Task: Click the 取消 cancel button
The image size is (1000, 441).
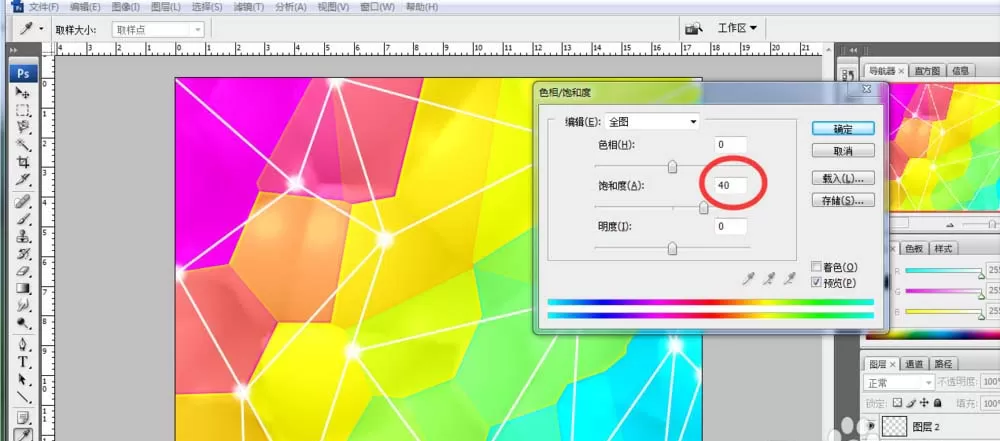Action: 843,151
